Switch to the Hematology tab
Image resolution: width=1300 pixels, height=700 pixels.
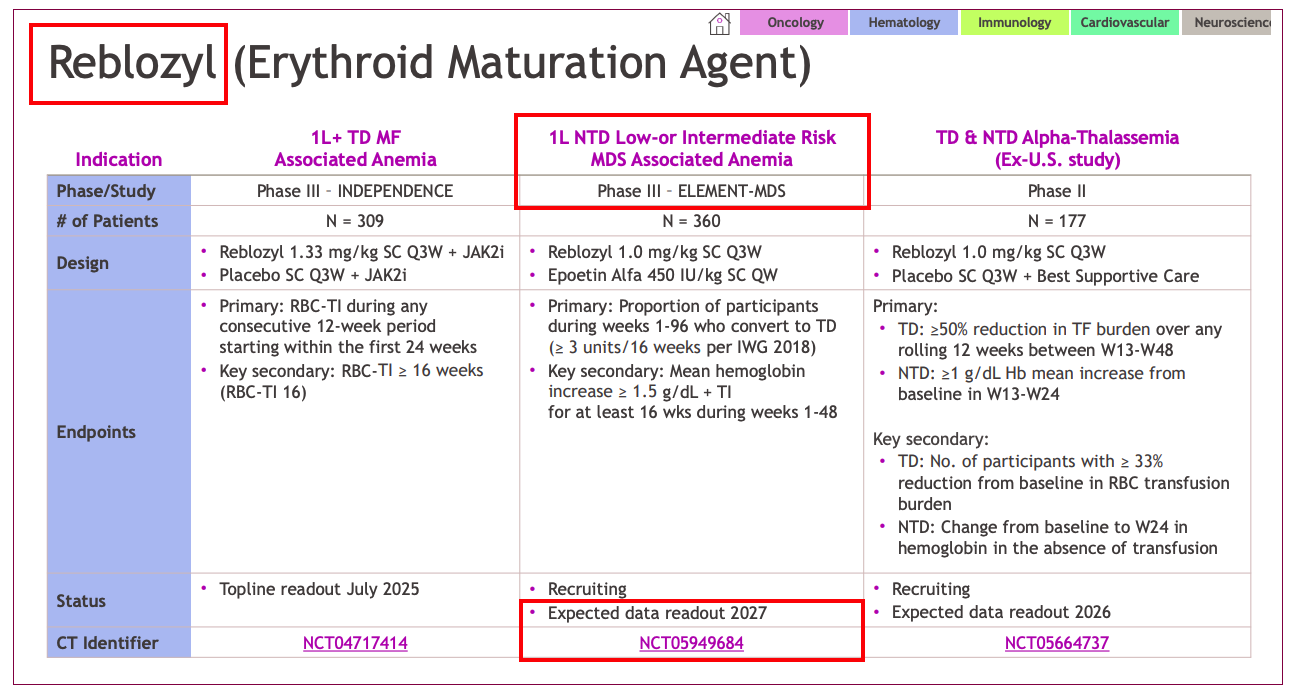[904, 23]
